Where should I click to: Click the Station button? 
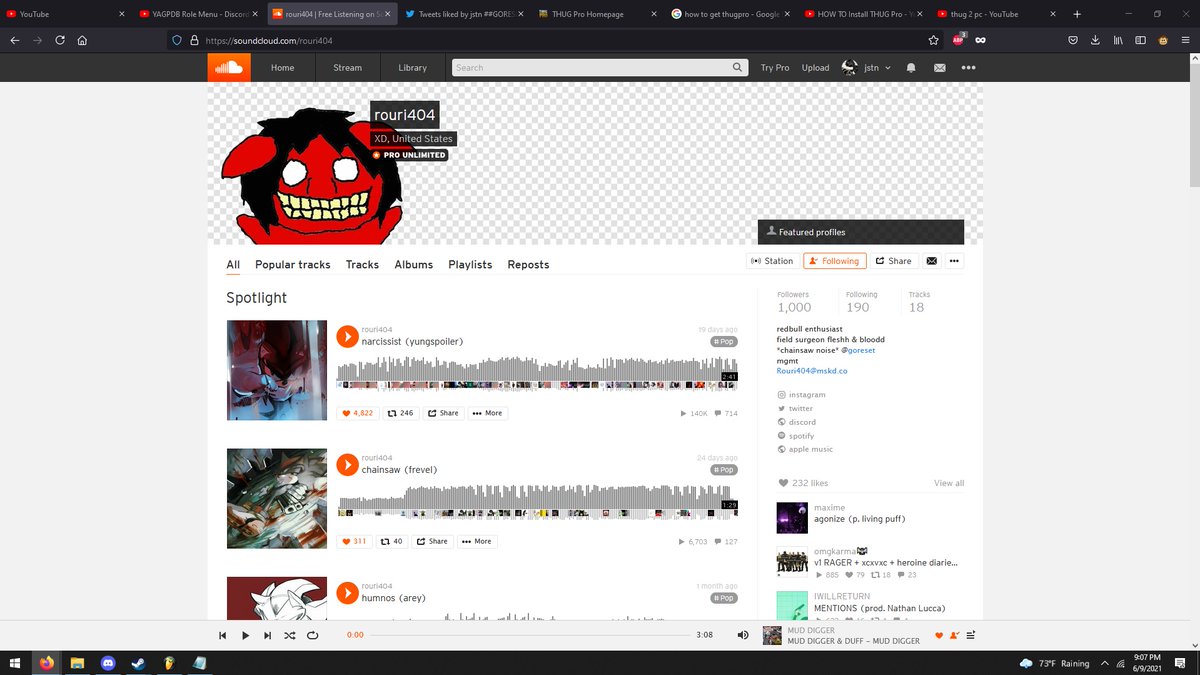pyautogui.click(x=772, y=261)
